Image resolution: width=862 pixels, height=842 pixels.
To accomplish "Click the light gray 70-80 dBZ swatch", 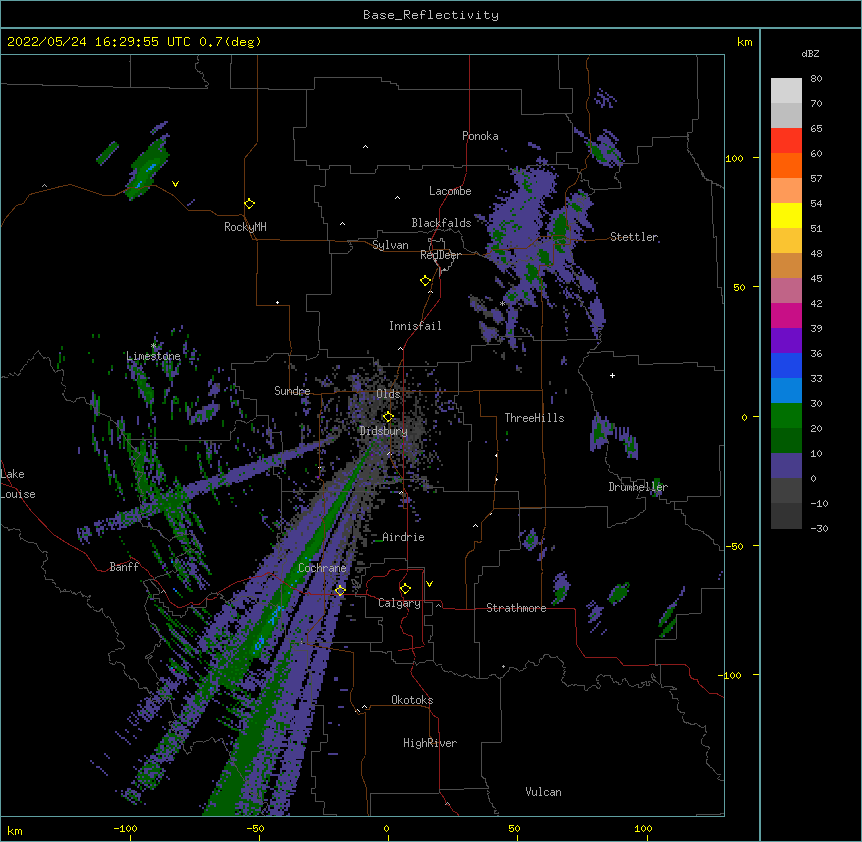I will pyautogui.click(x=786, y=91).
